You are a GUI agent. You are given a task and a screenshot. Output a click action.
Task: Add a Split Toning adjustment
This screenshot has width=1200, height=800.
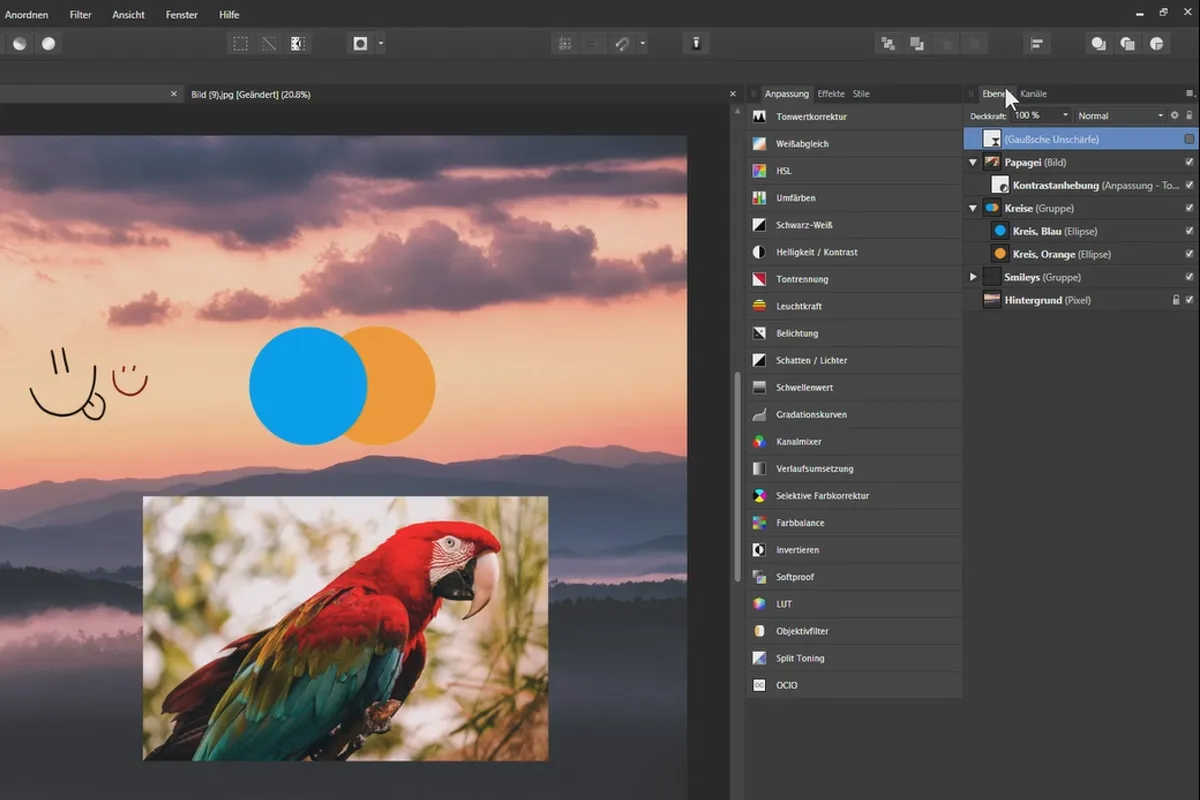(855, 658)
